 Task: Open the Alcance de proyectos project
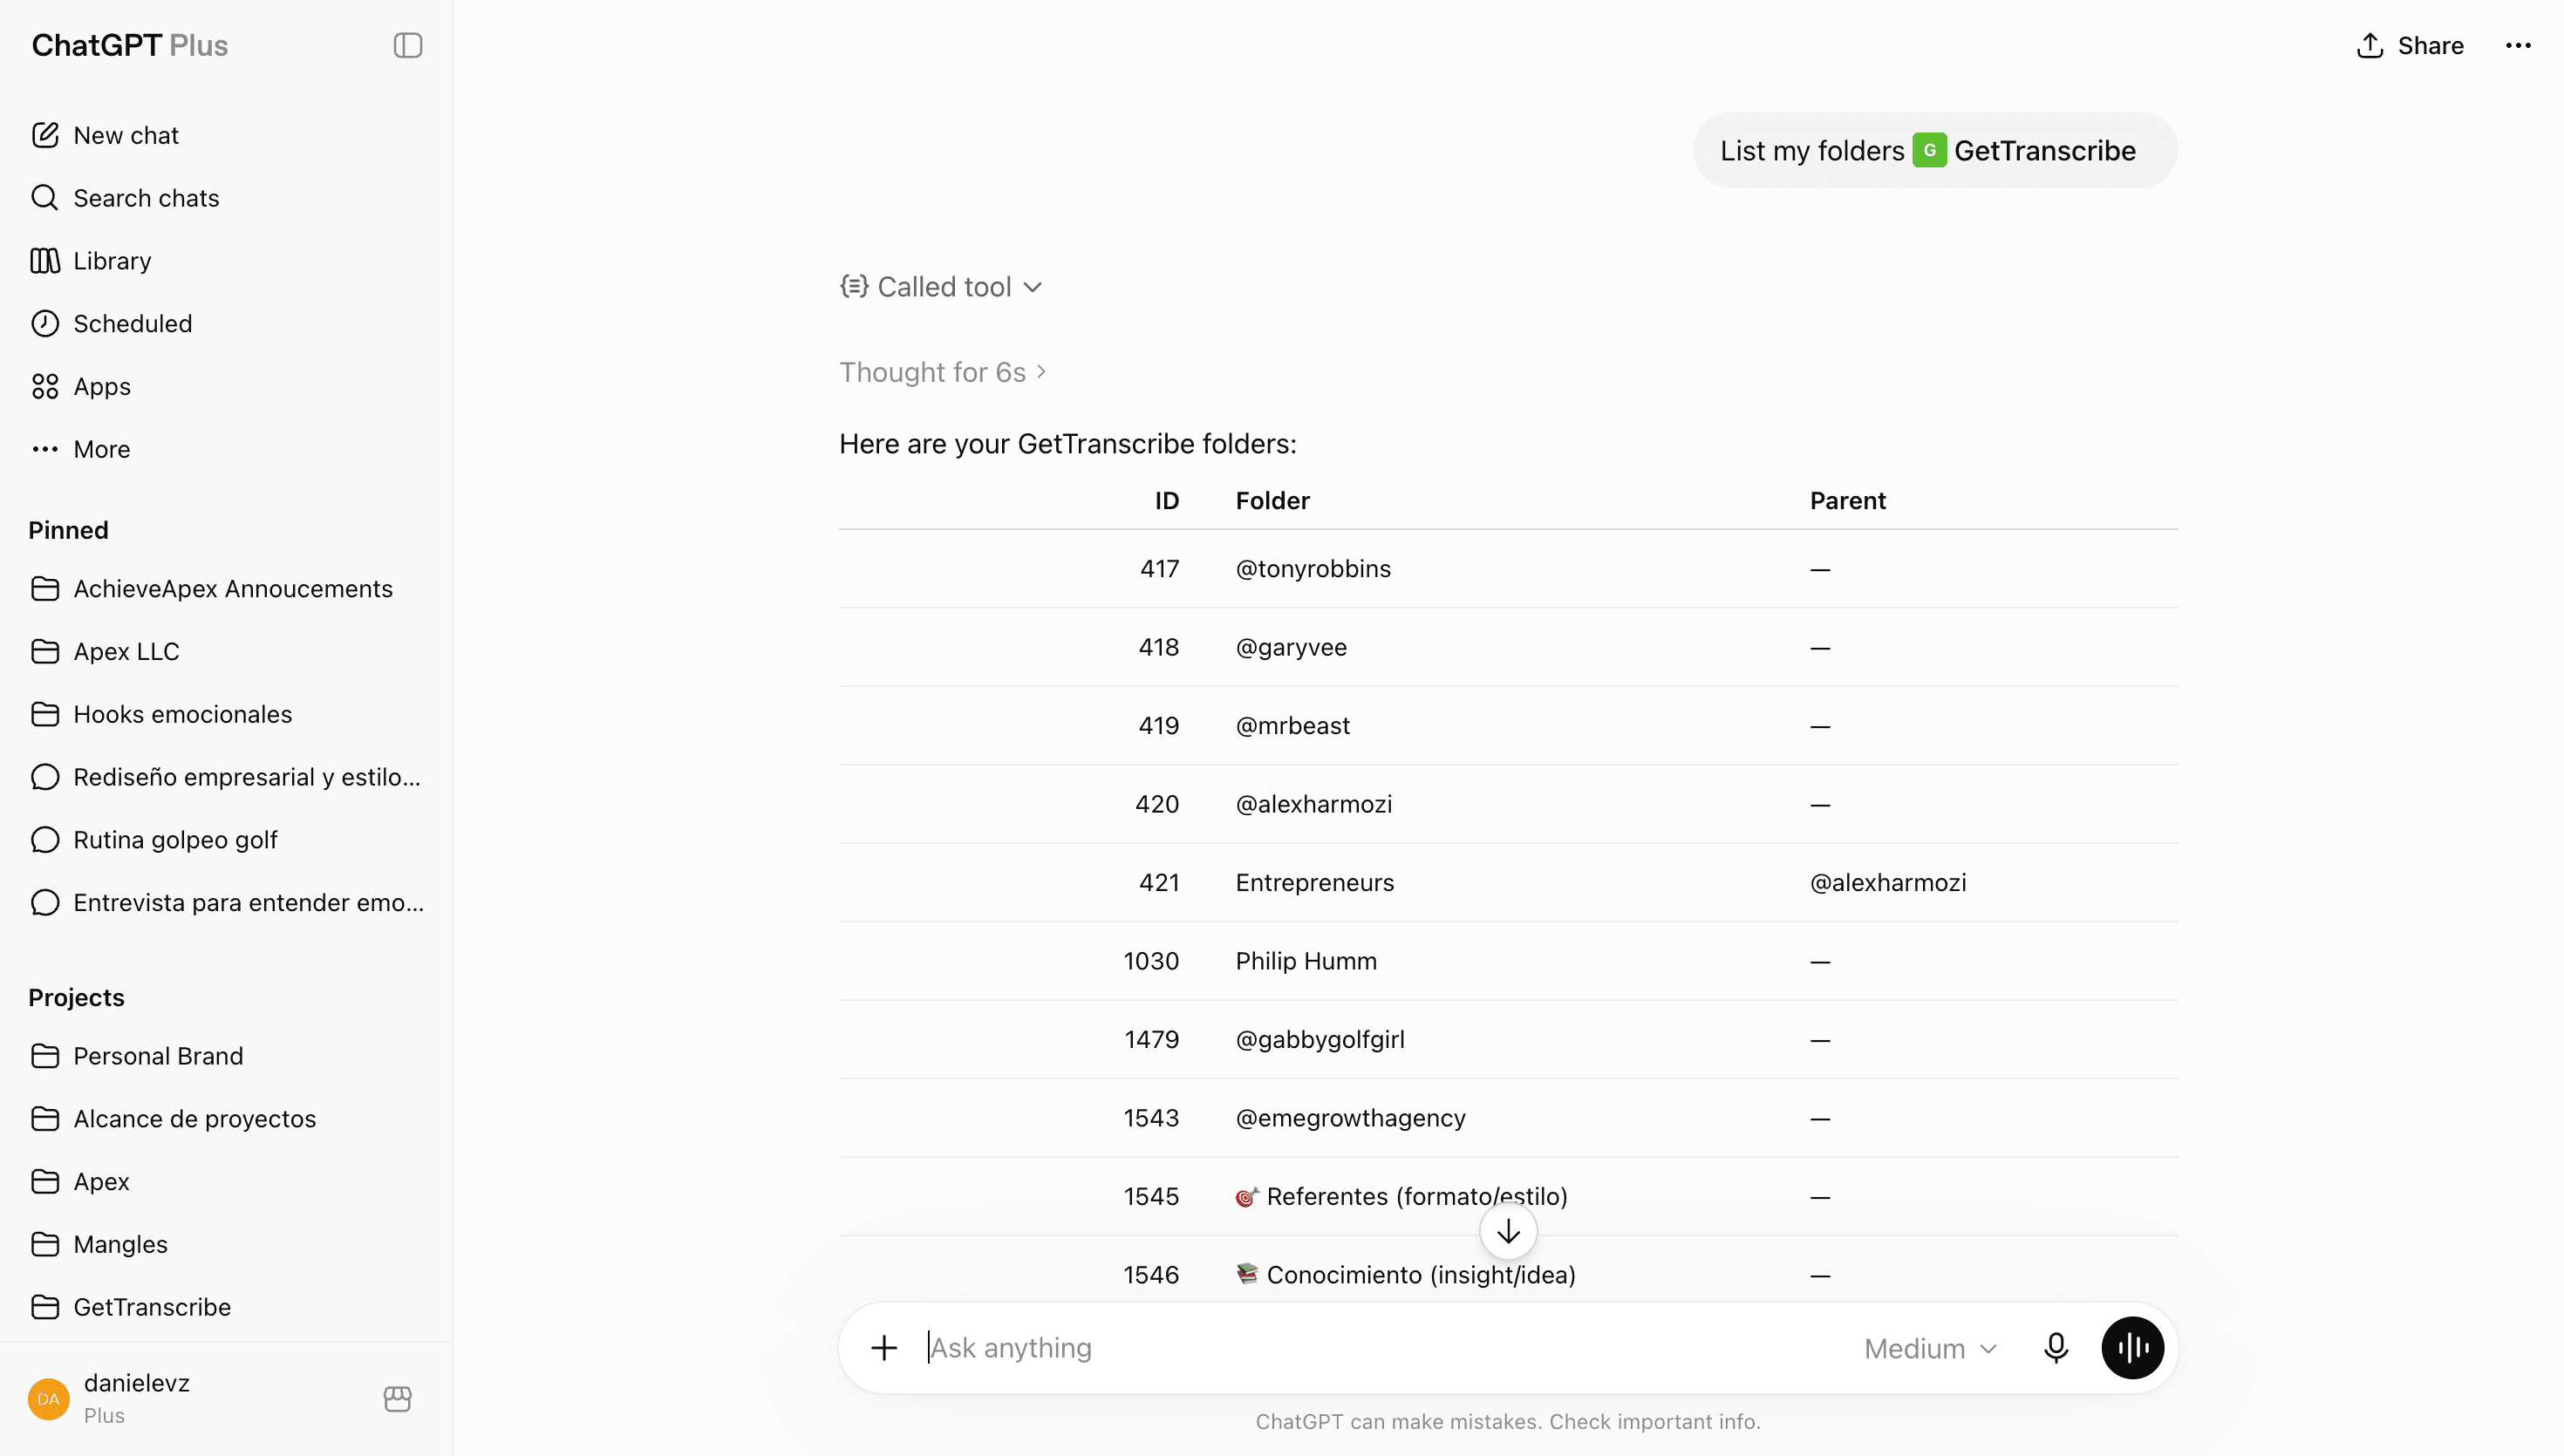226,1120
